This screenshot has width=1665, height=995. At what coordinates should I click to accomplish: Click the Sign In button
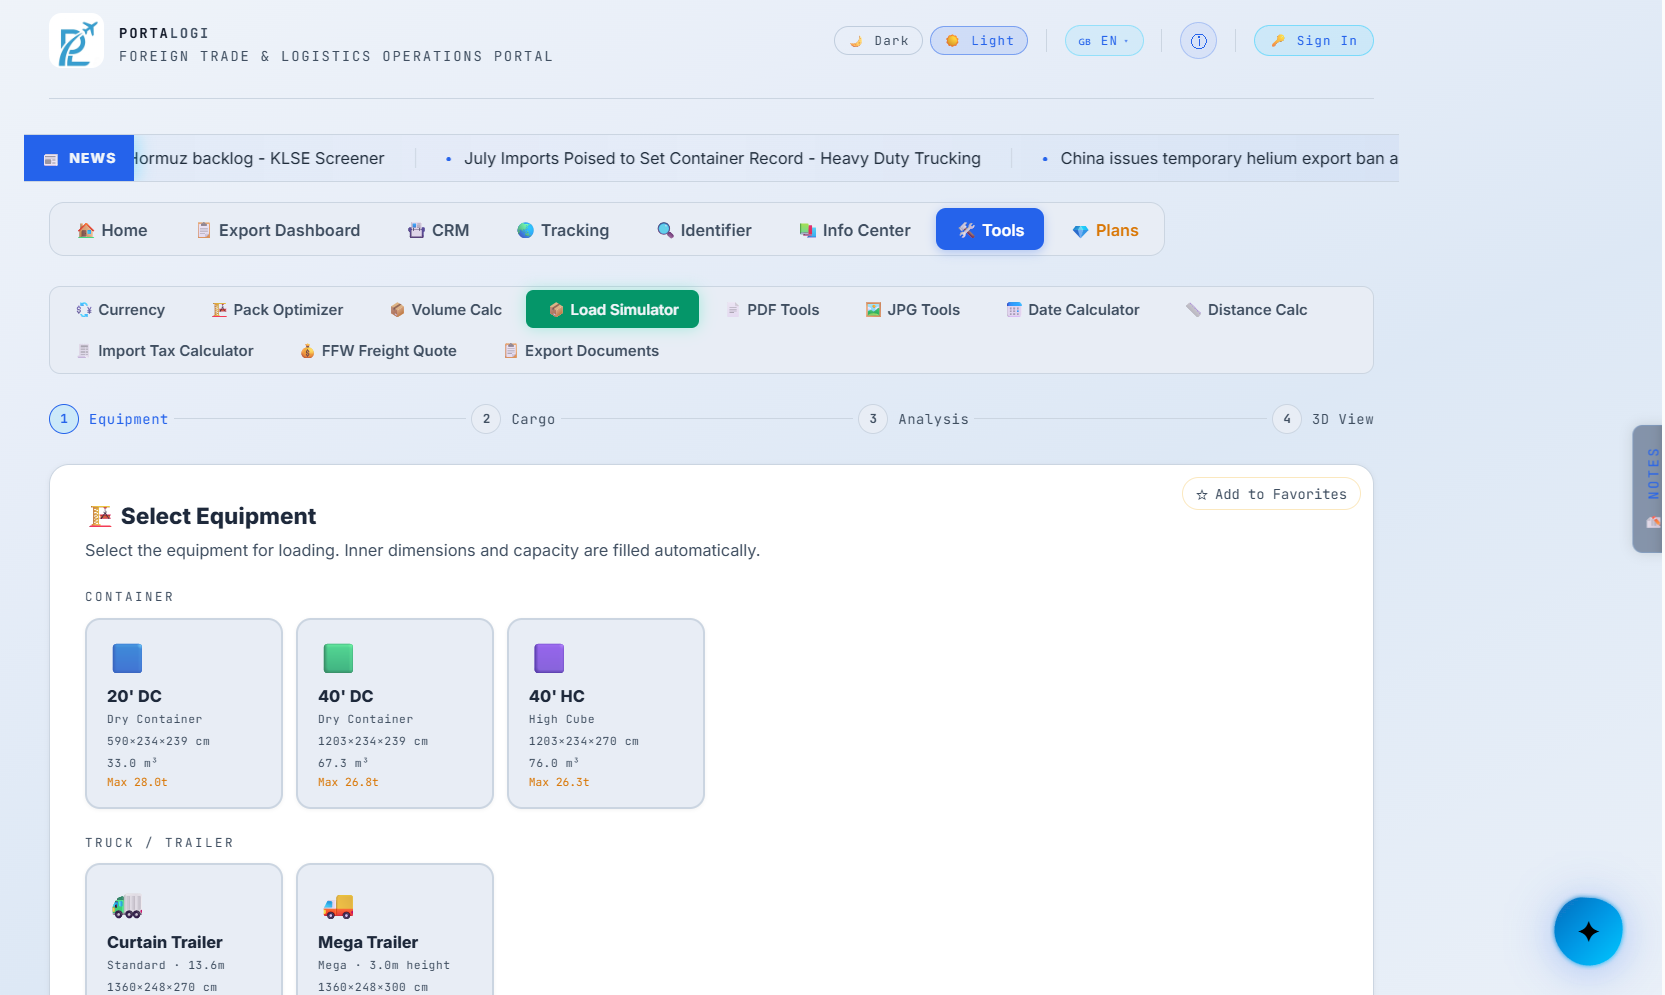pos(1314,41)
